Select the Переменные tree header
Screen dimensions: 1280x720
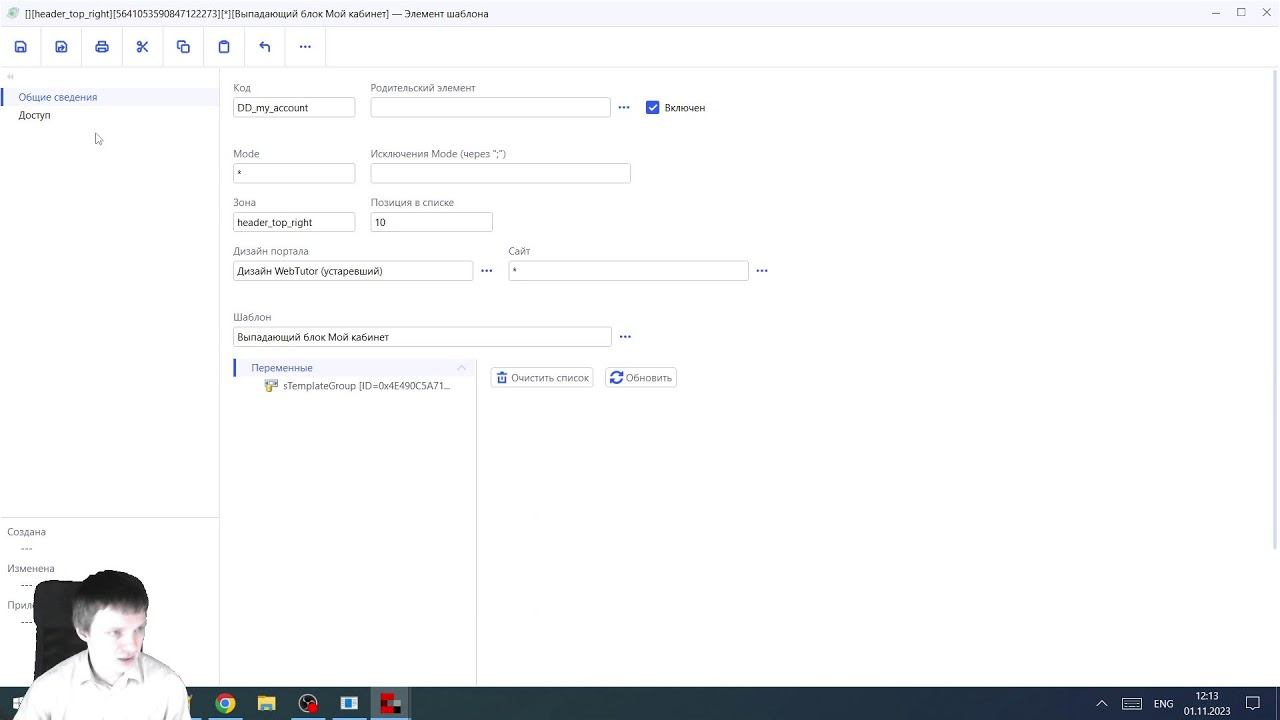coord(282,368)
